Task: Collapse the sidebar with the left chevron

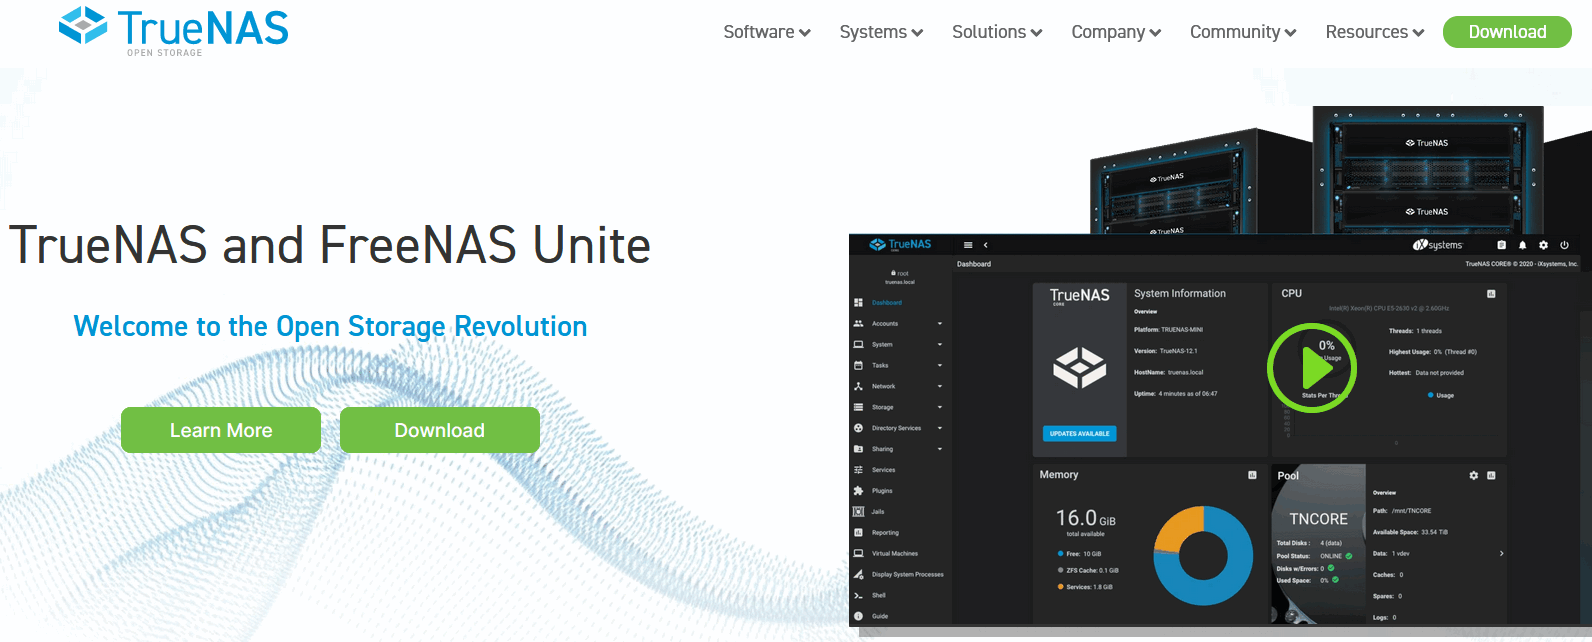Action: click(x=986, y=245)
